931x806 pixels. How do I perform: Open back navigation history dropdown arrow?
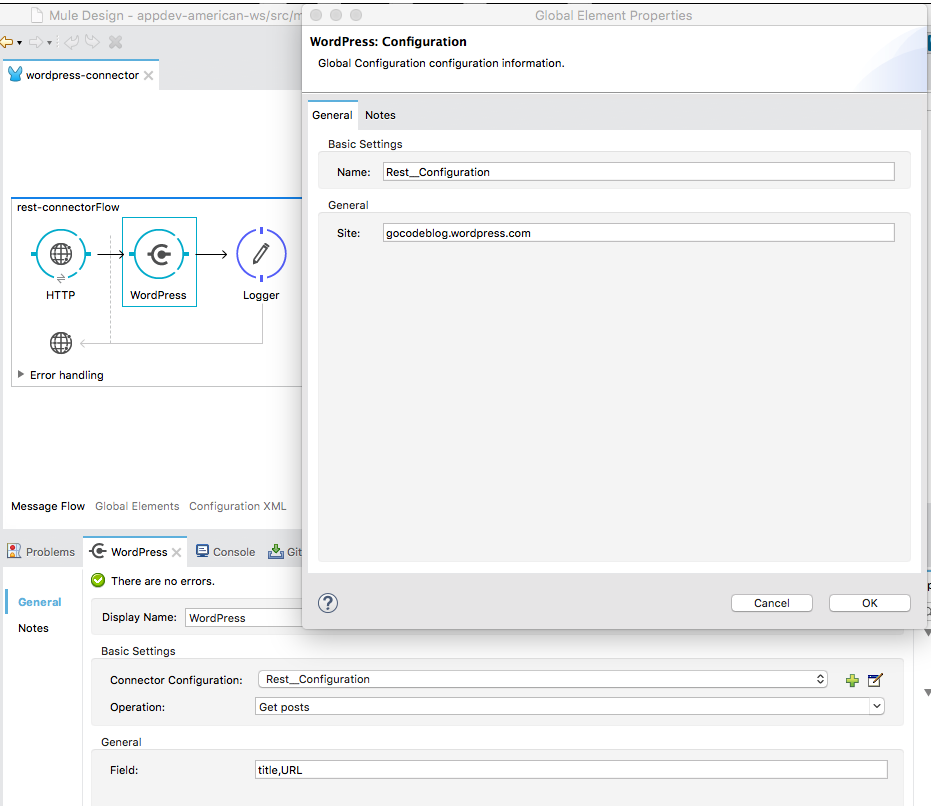pyautogui.click(x=20, y=43)
